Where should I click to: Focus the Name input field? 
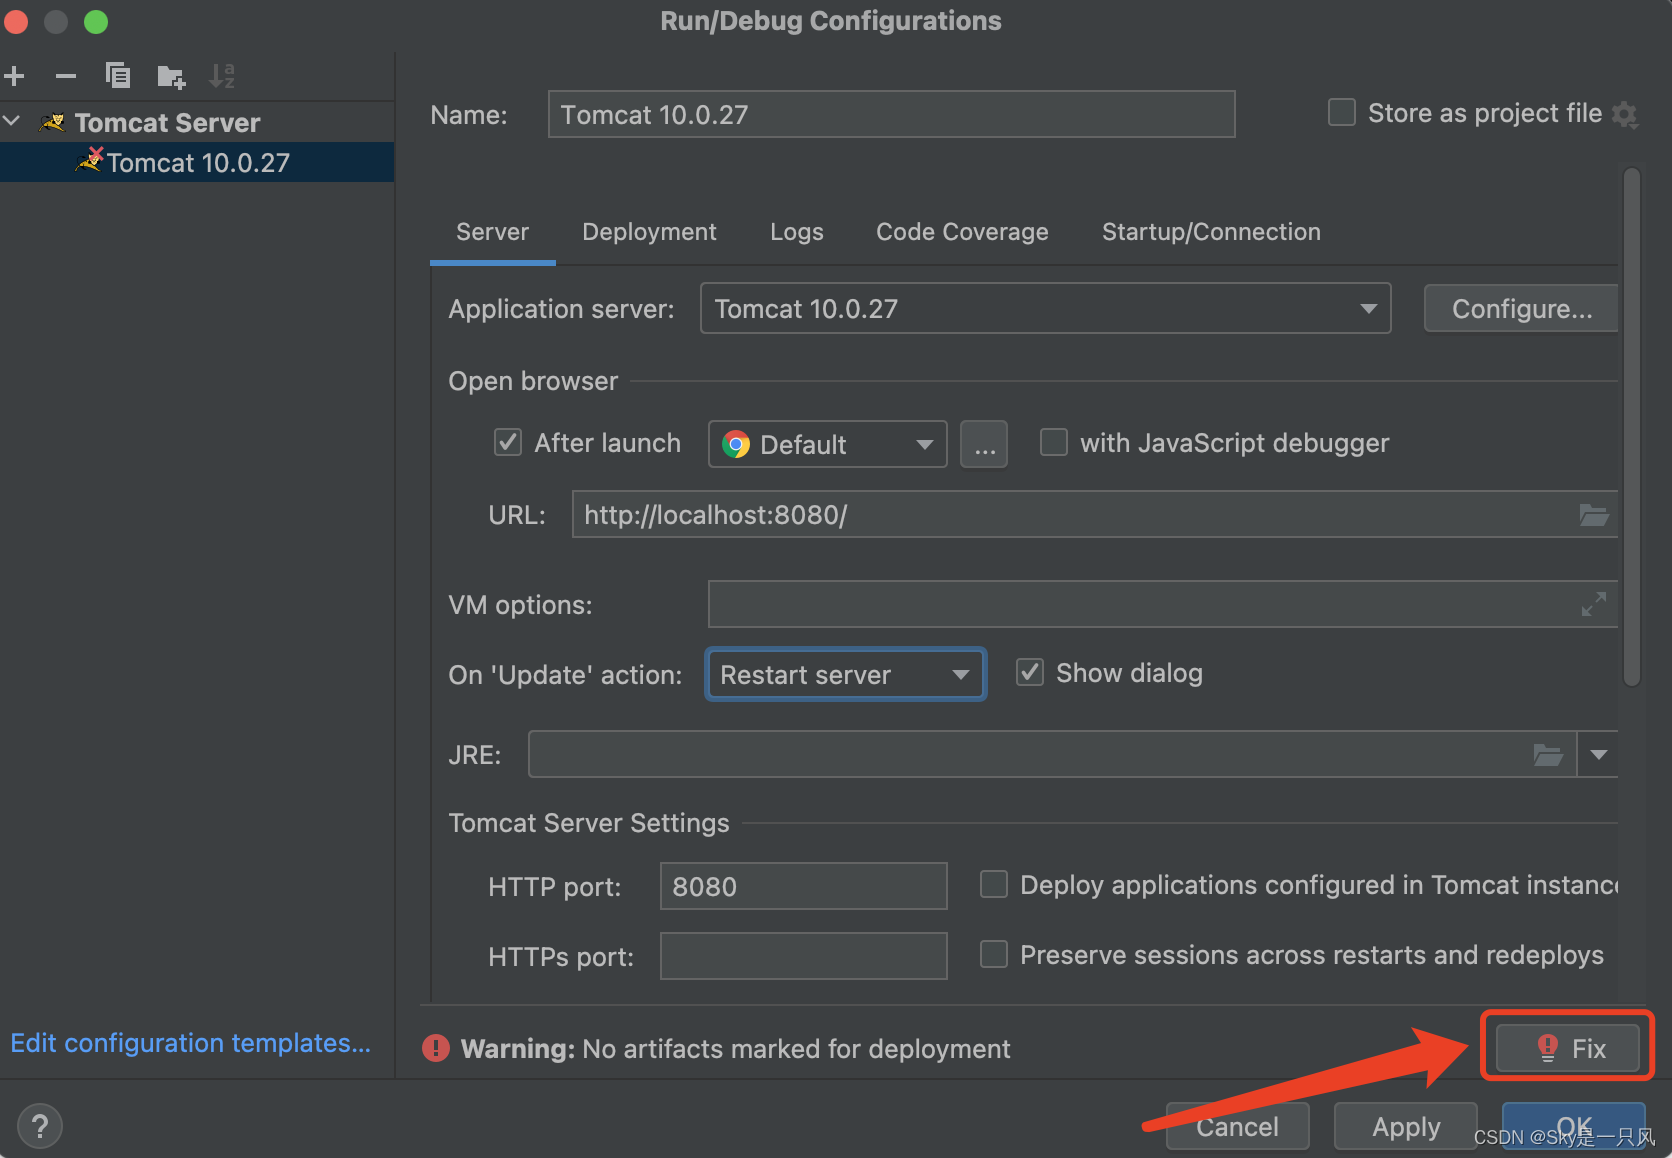(x=891, y=114)
